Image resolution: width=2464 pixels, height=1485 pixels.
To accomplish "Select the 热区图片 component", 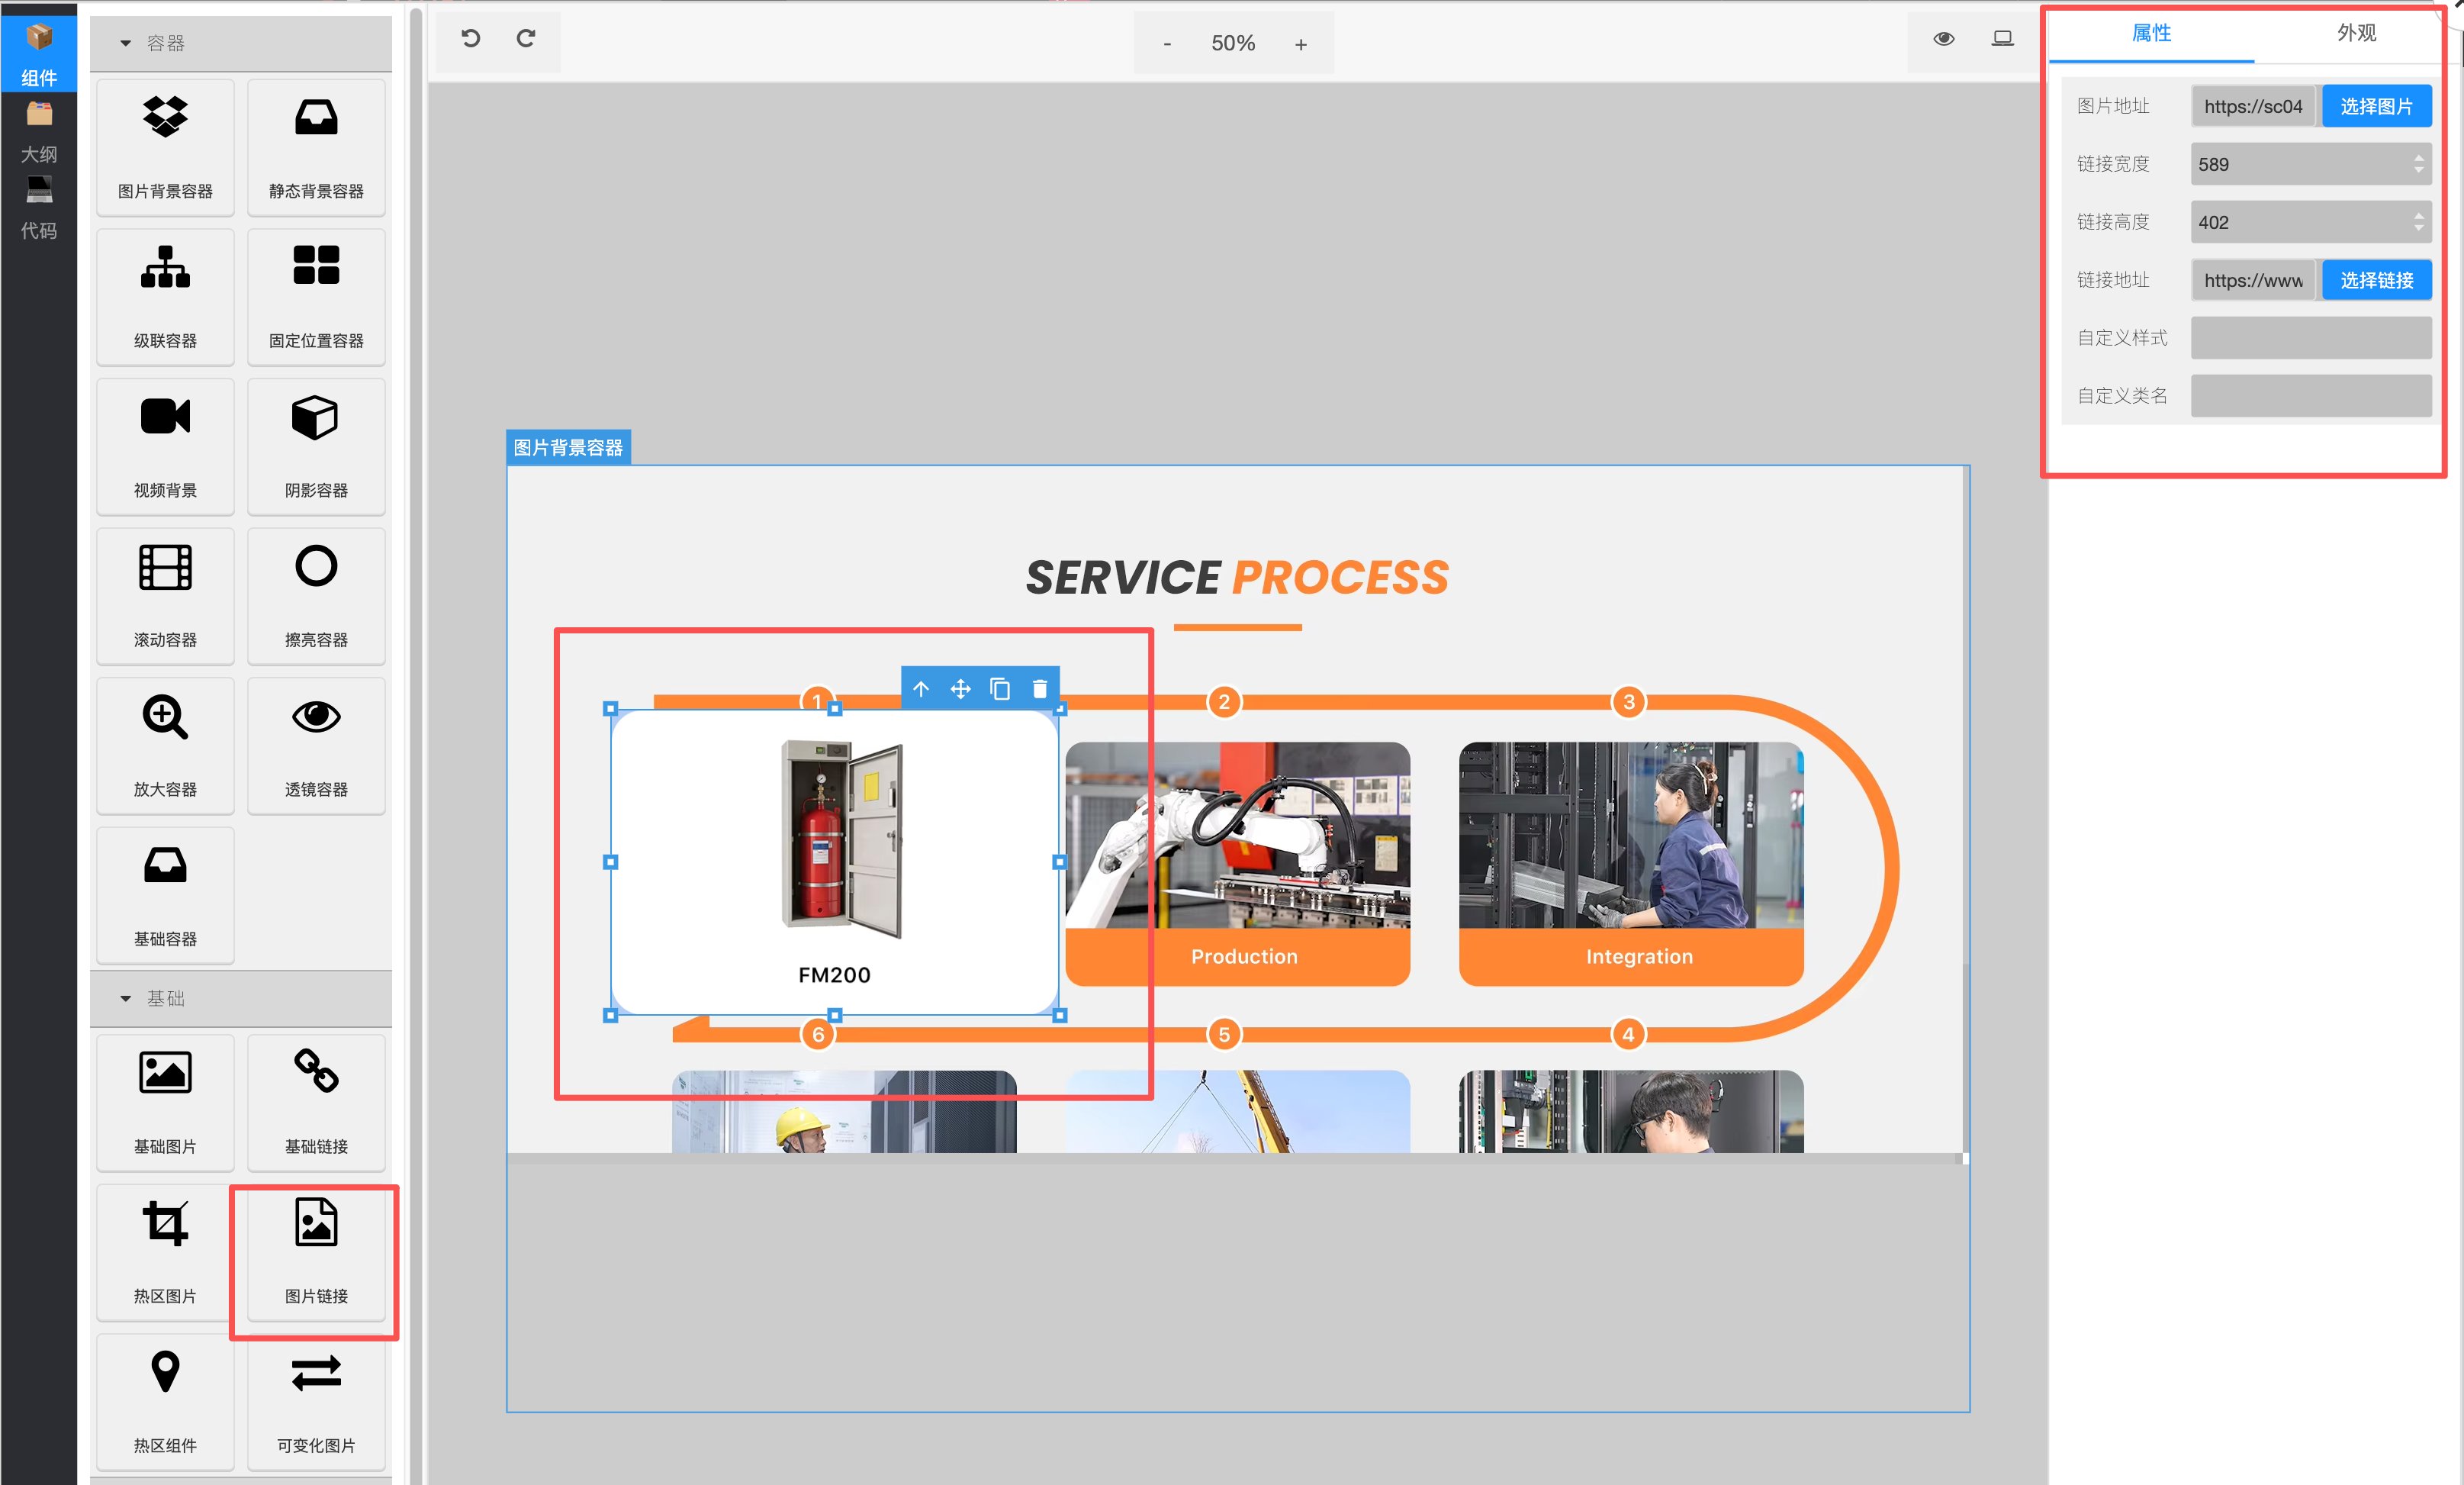I will 165,1252.
